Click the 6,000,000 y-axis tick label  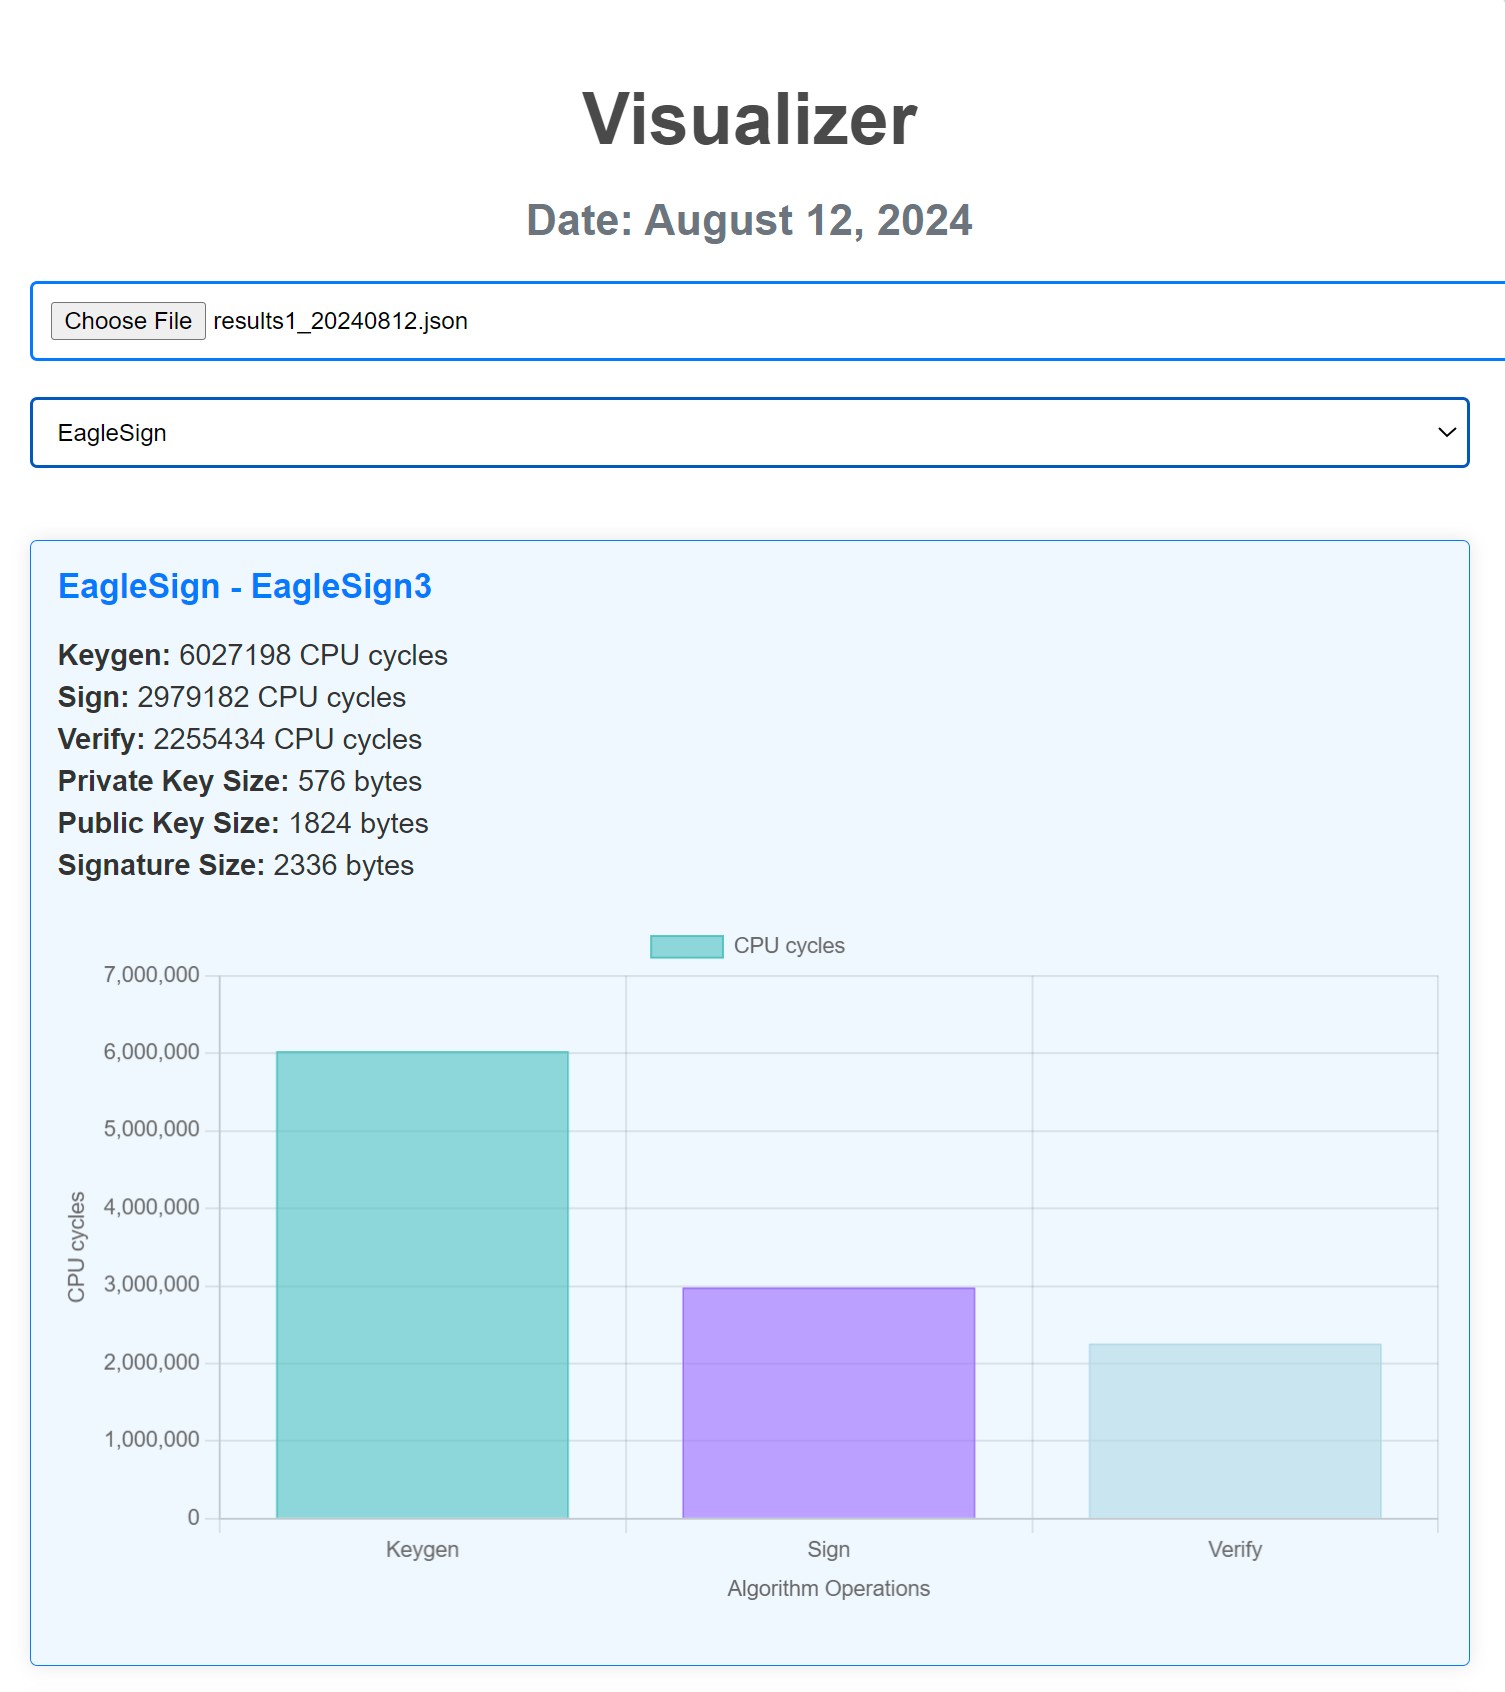(x=152, y=1052)
